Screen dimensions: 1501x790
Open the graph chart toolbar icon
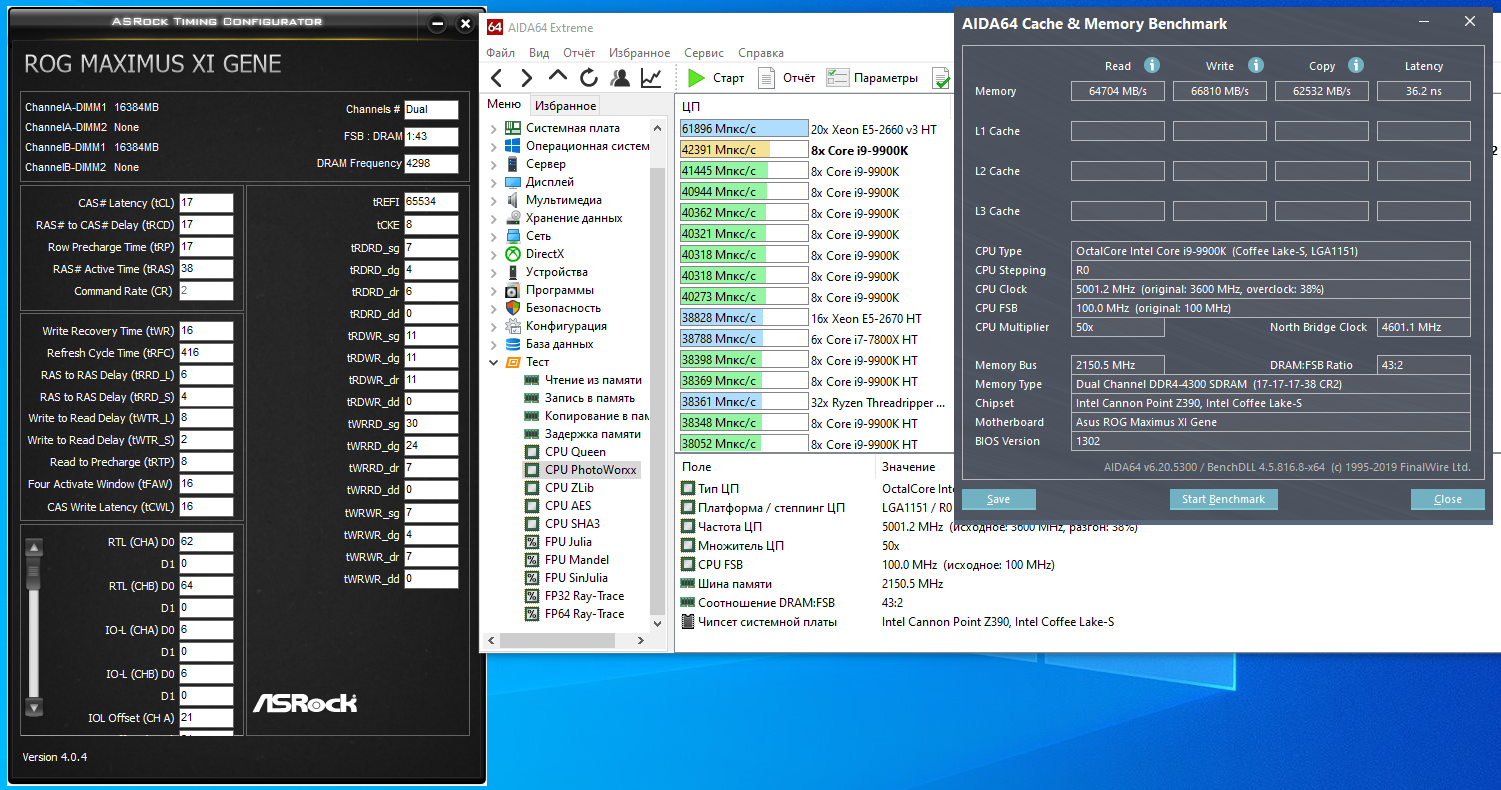[x=651, y=78]
